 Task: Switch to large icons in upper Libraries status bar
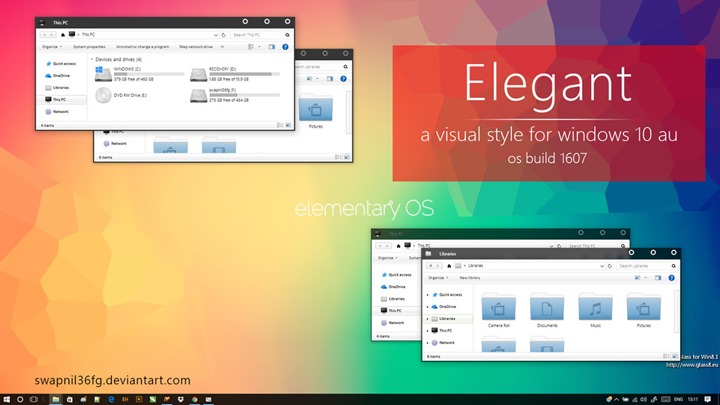[346, 157]
